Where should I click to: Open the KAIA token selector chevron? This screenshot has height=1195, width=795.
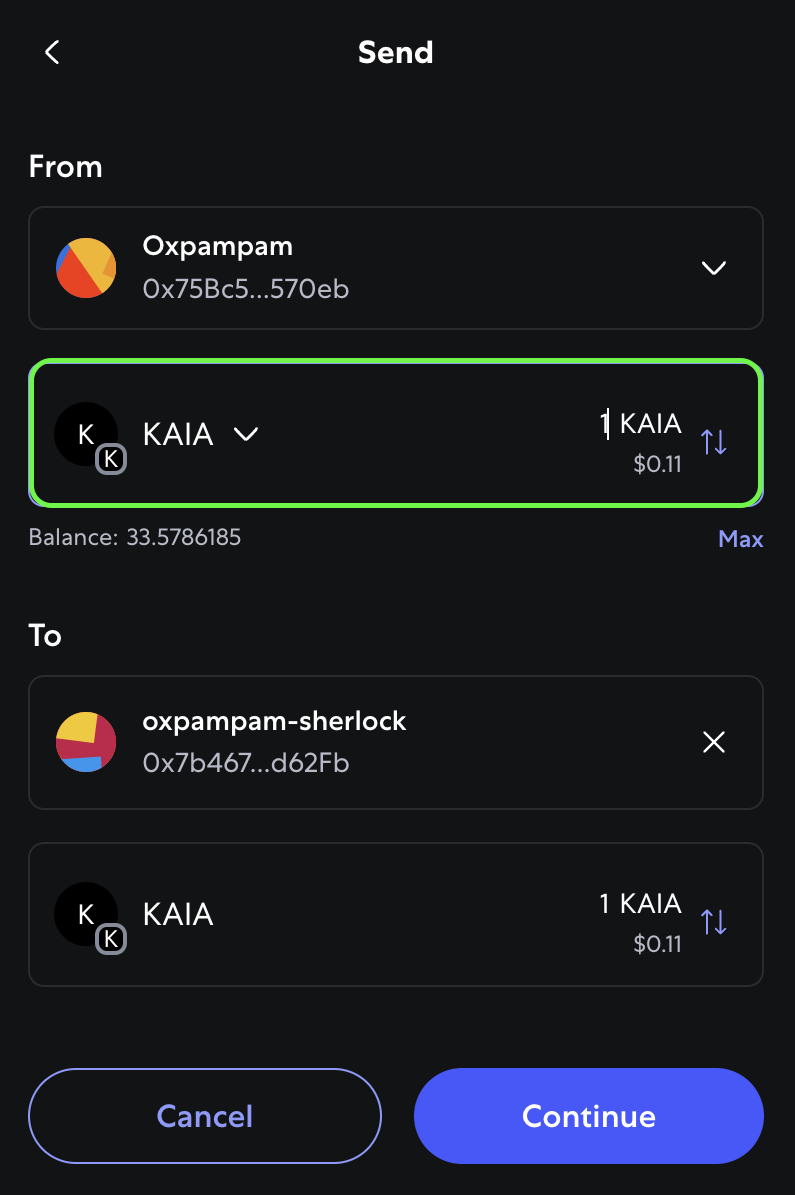click(245, 434)
